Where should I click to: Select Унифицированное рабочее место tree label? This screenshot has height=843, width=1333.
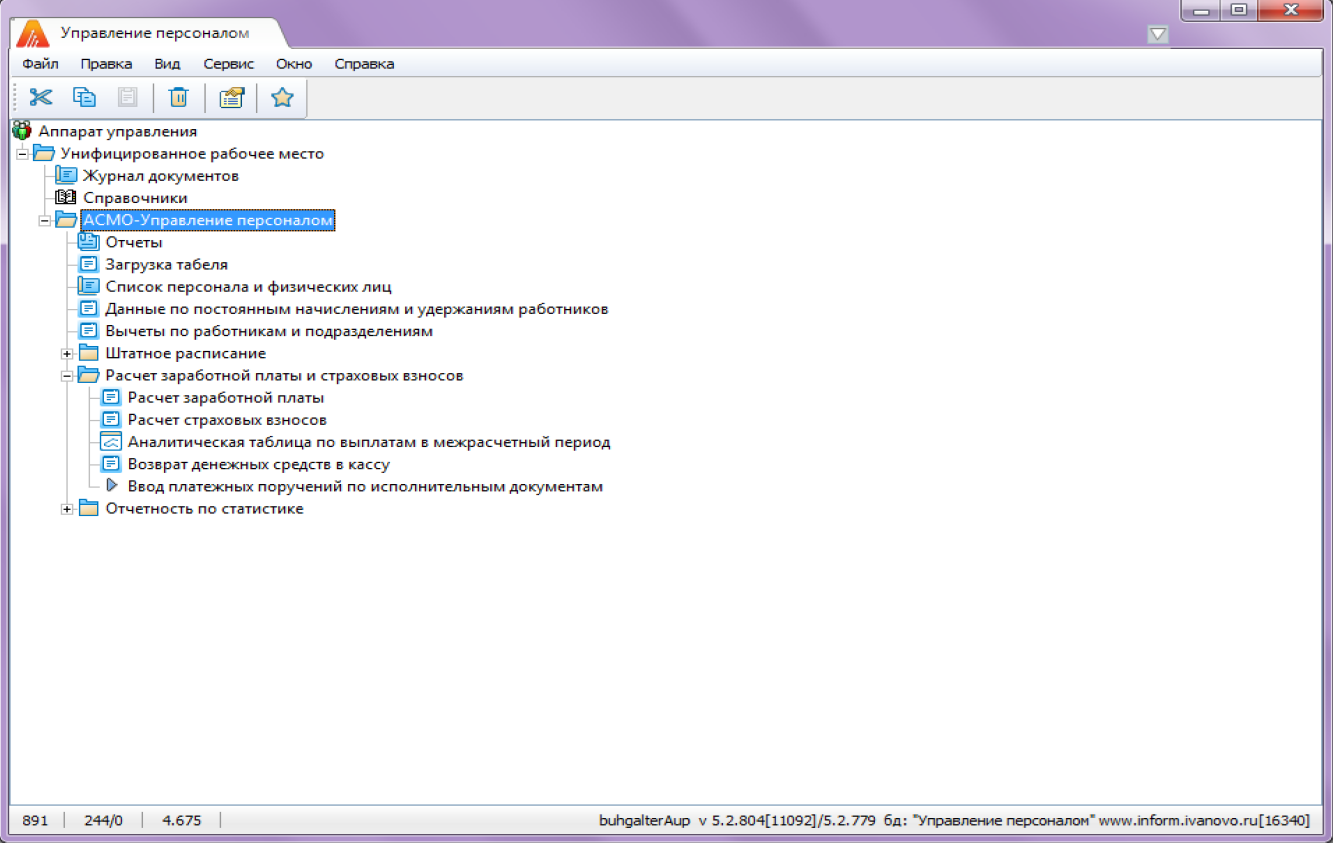(x=192, y=153)
